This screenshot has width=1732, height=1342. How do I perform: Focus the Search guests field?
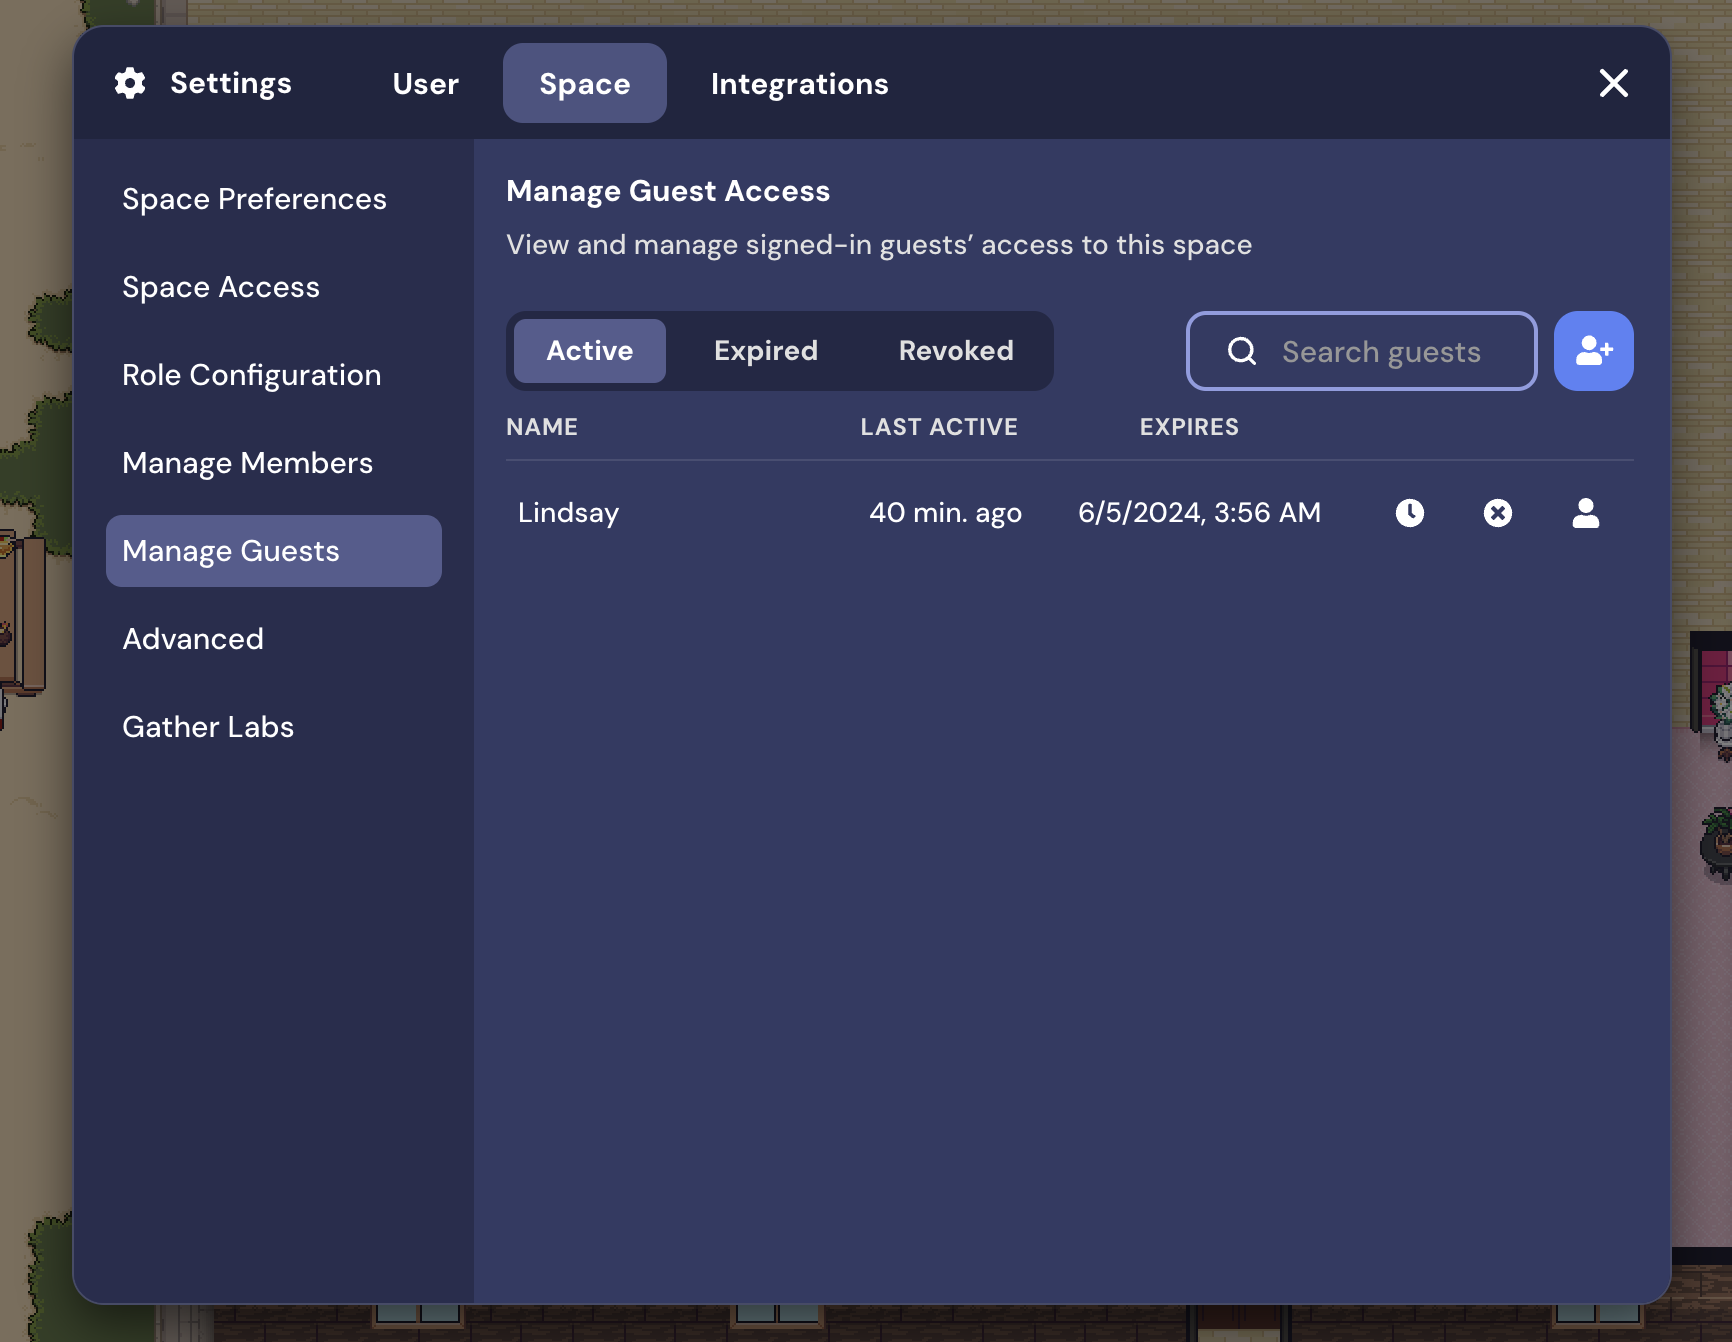point(1362,351)
